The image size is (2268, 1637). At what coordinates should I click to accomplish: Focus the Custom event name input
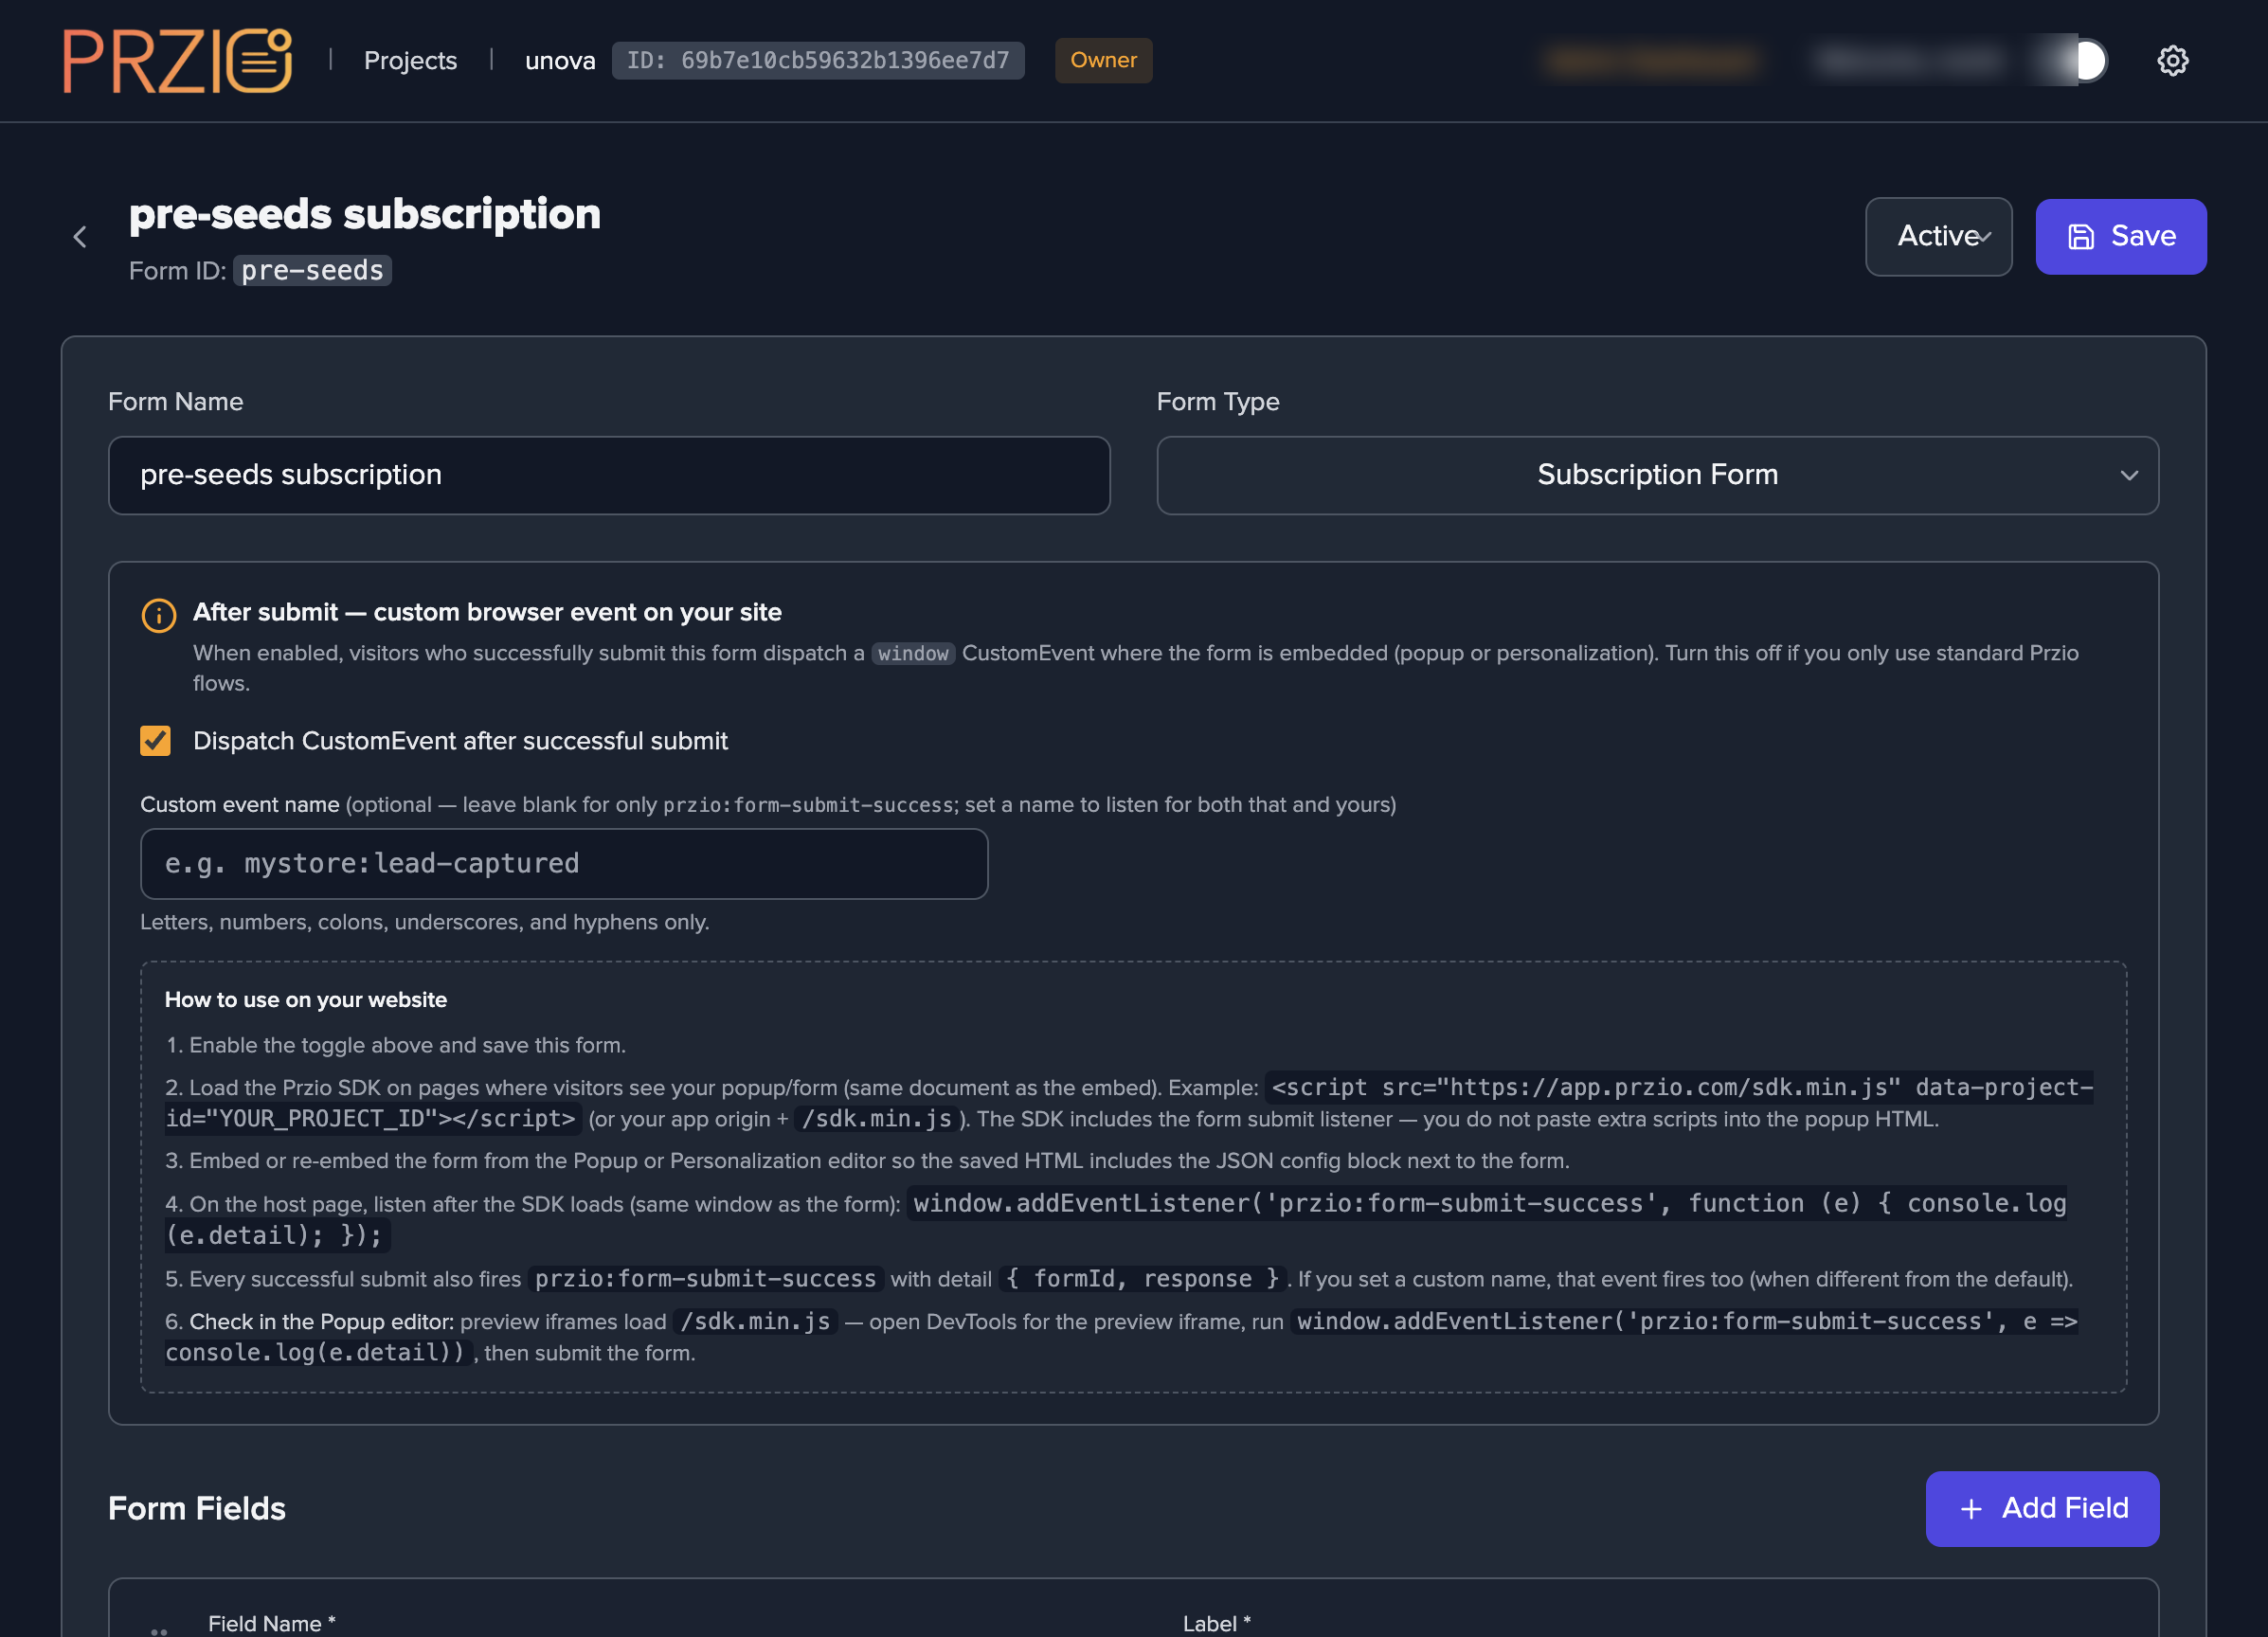coord(564,863)
